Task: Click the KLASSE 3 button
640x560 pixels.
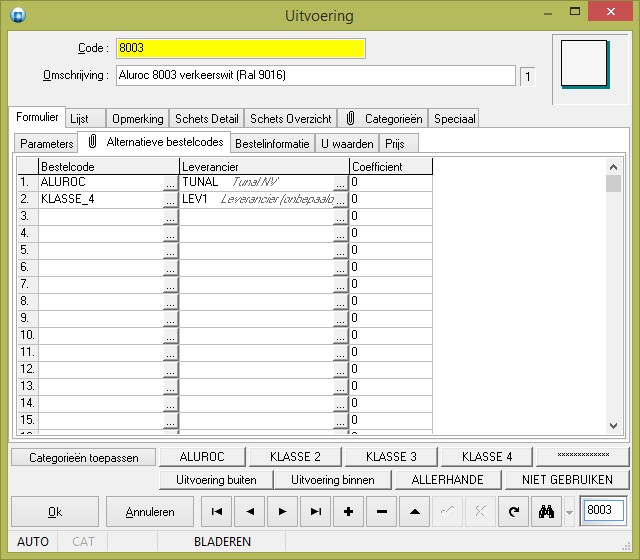Action: [x=391, y=457]
